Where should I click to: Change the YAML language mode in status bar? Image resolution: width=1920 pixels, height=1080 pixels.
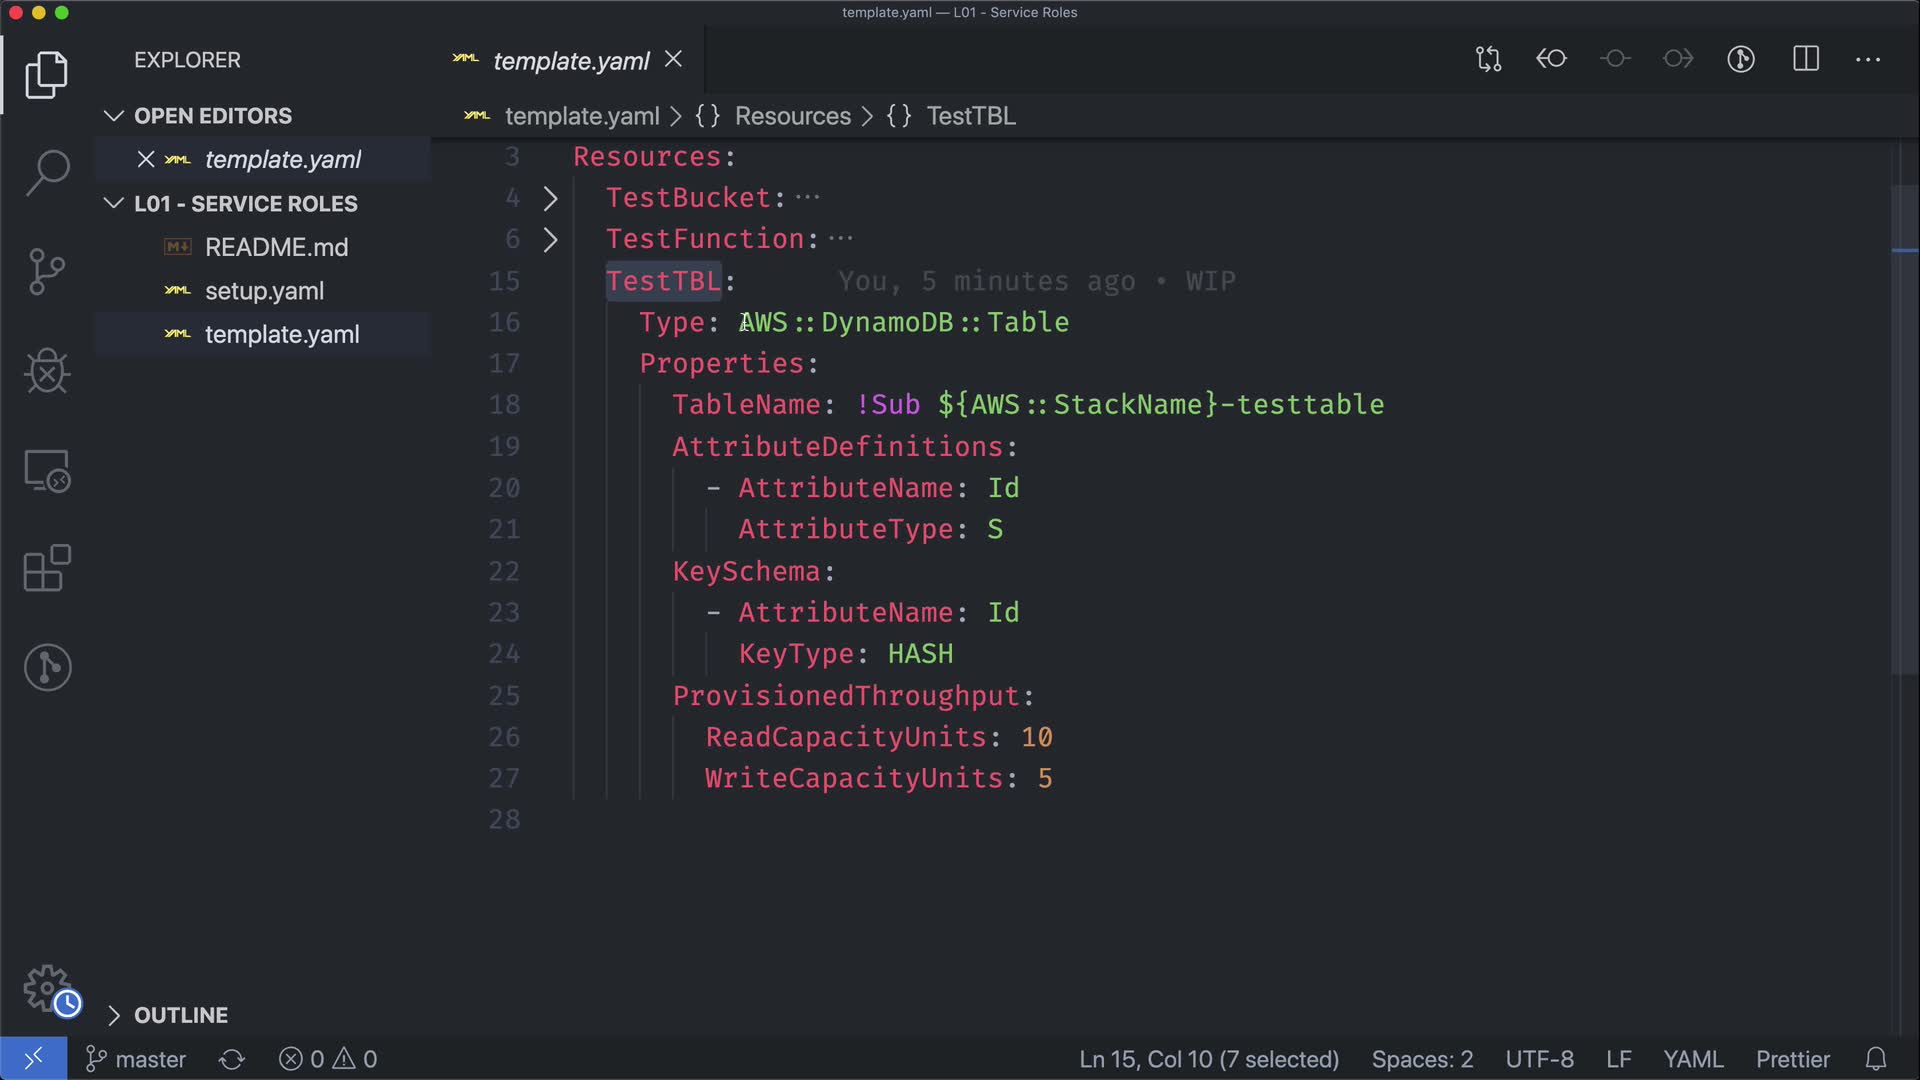pos(1692,1059)
